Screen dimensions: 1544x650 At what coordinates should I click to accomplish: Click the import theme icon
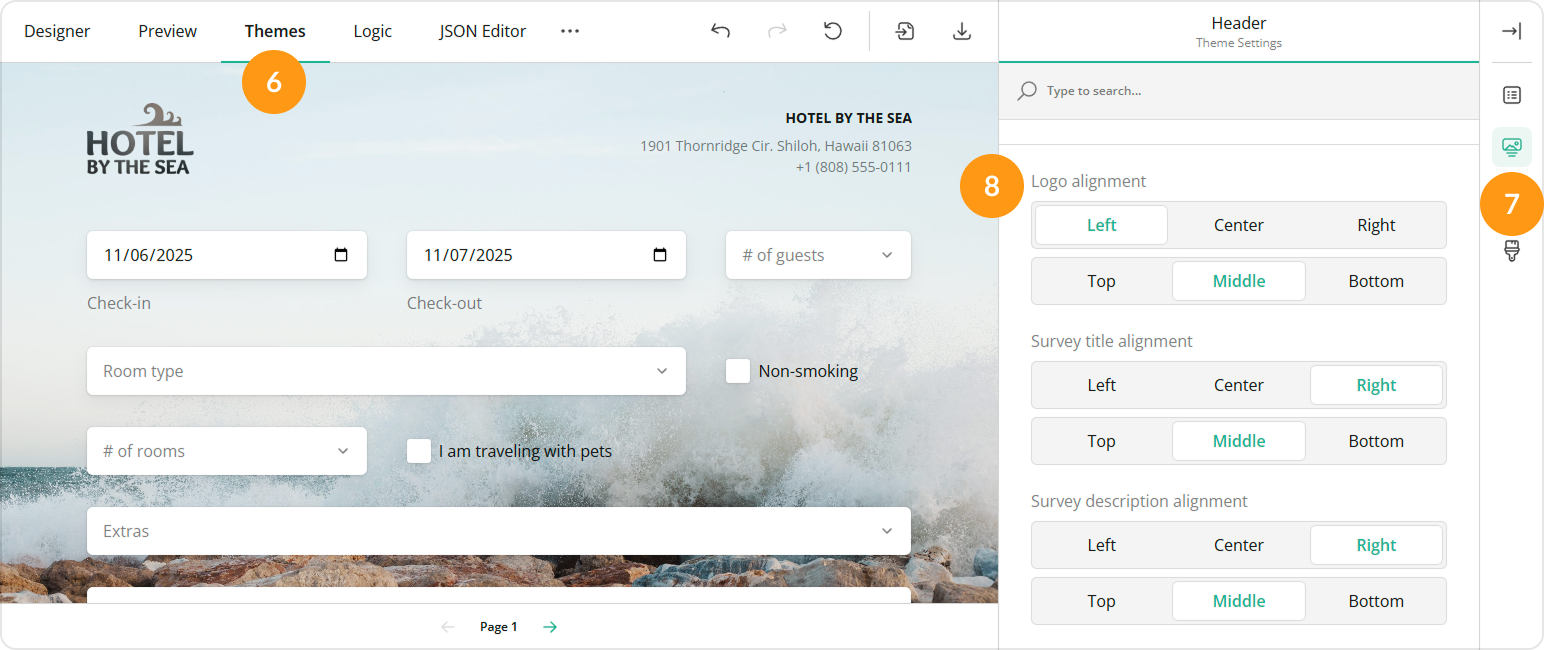point(905,31)
